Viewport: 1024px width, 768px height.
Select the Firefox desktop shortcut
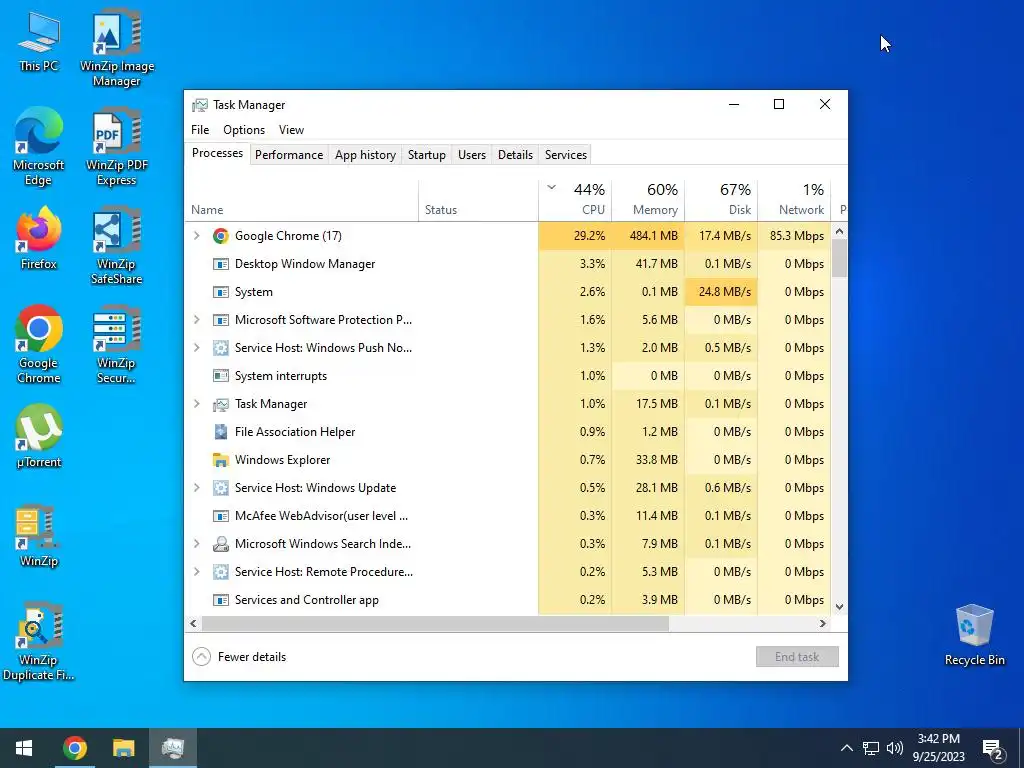(39, 238)
